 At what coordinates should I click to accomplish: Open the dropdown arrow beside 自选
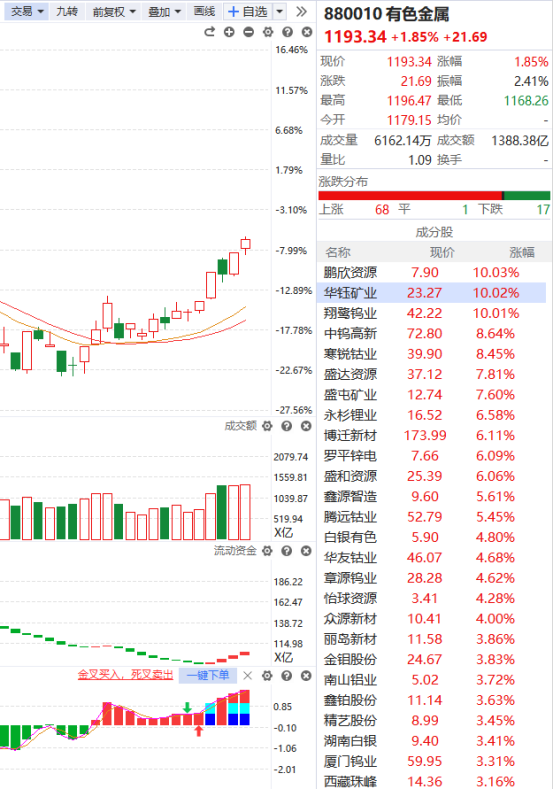tap(280, 11)
